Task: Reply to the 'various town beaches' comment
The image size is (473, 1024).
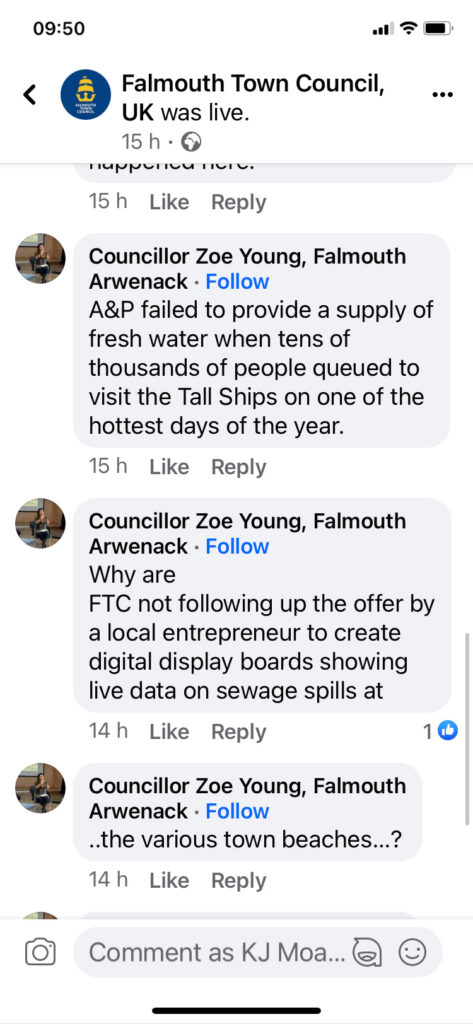Action: [239, 881]
